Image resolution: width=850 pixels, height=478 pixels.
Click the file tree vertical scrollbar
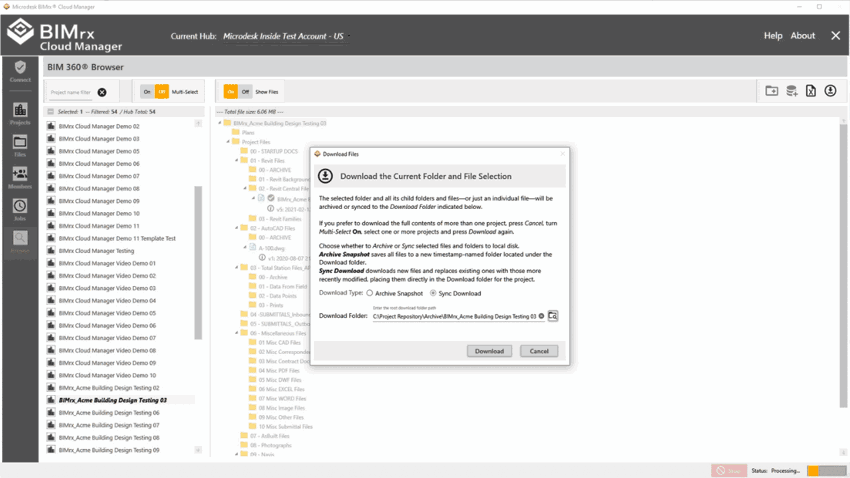pos(843,266)
